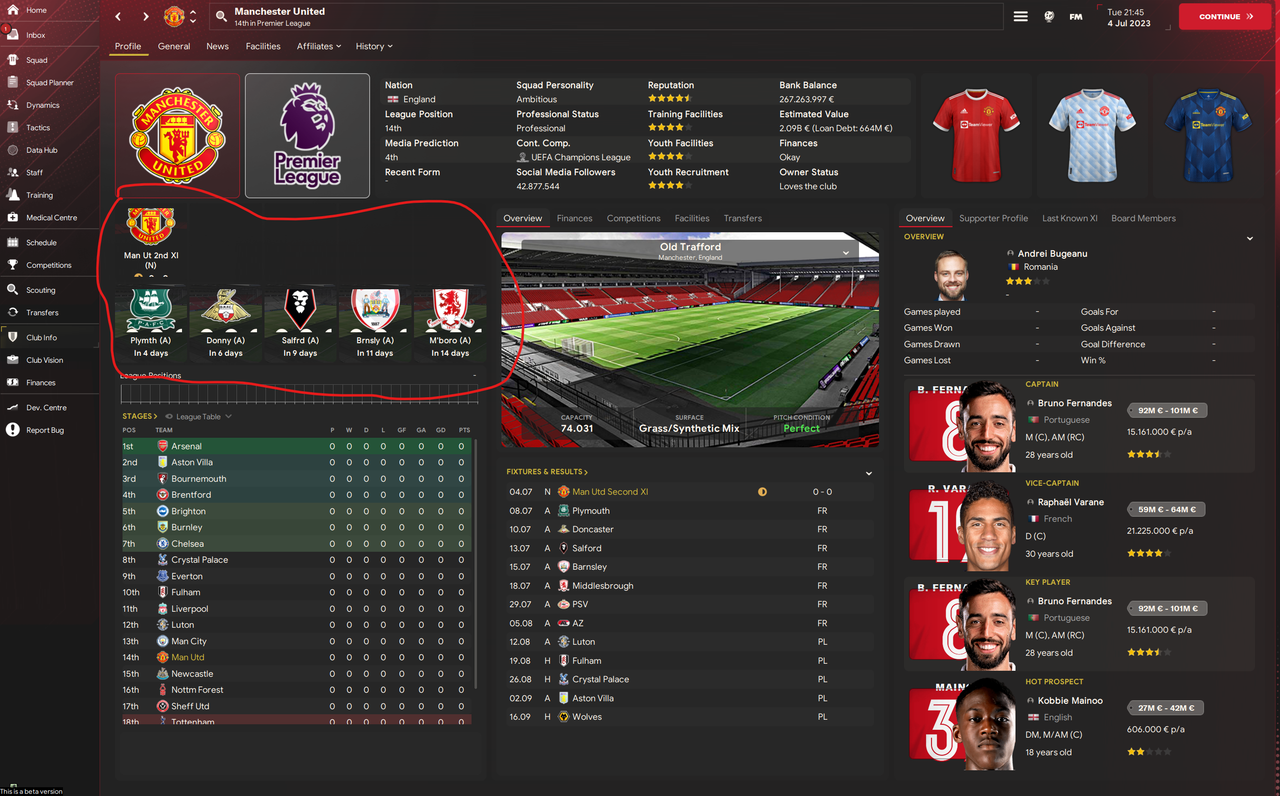Switch to the Facilities top tab
The image size is (1280, 796).
click(263, 46)
